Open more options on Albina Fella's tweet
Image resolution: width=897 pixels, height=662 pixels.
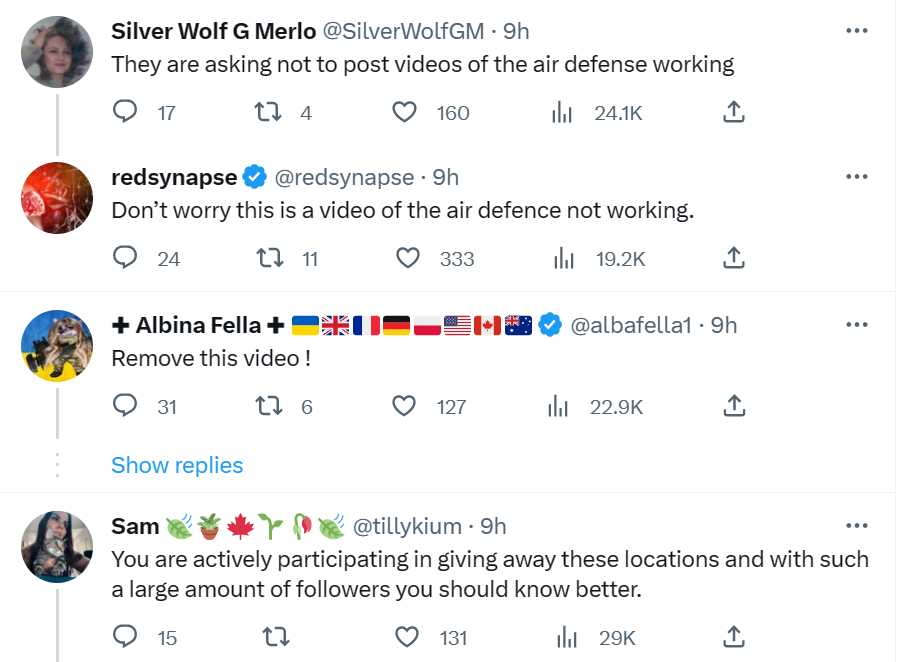pyautogui.click(x=856, y=324)
